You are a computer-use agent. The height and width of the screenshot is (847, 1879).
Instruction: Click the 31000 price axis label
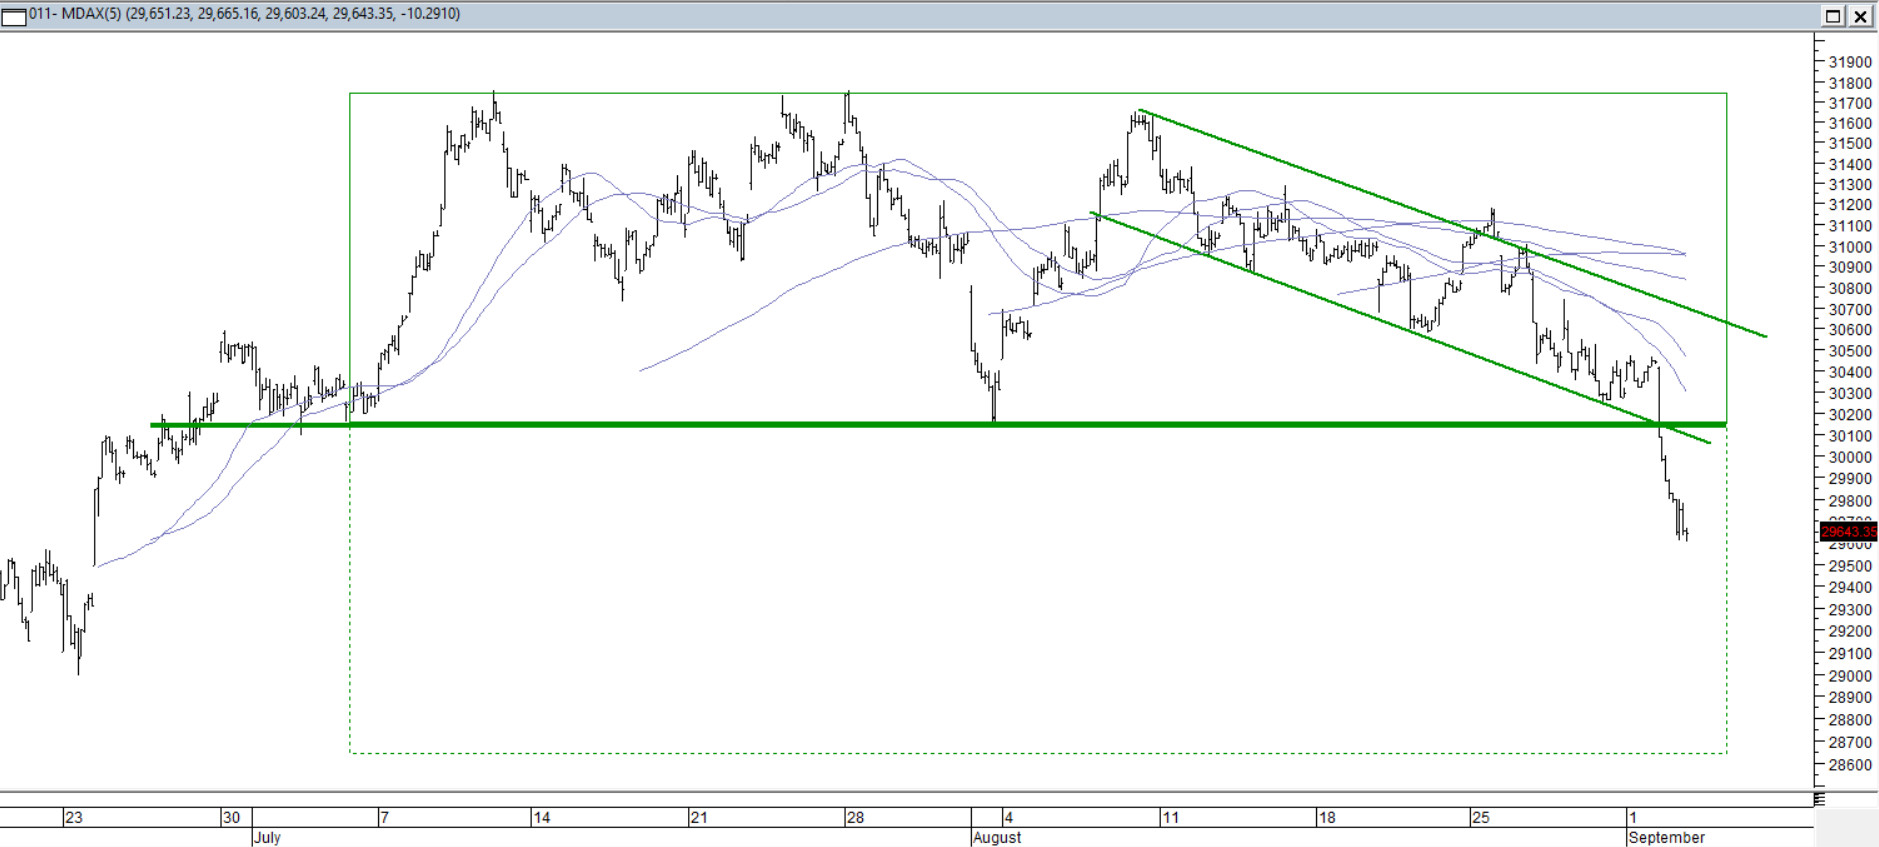(x=1849, y=247)
